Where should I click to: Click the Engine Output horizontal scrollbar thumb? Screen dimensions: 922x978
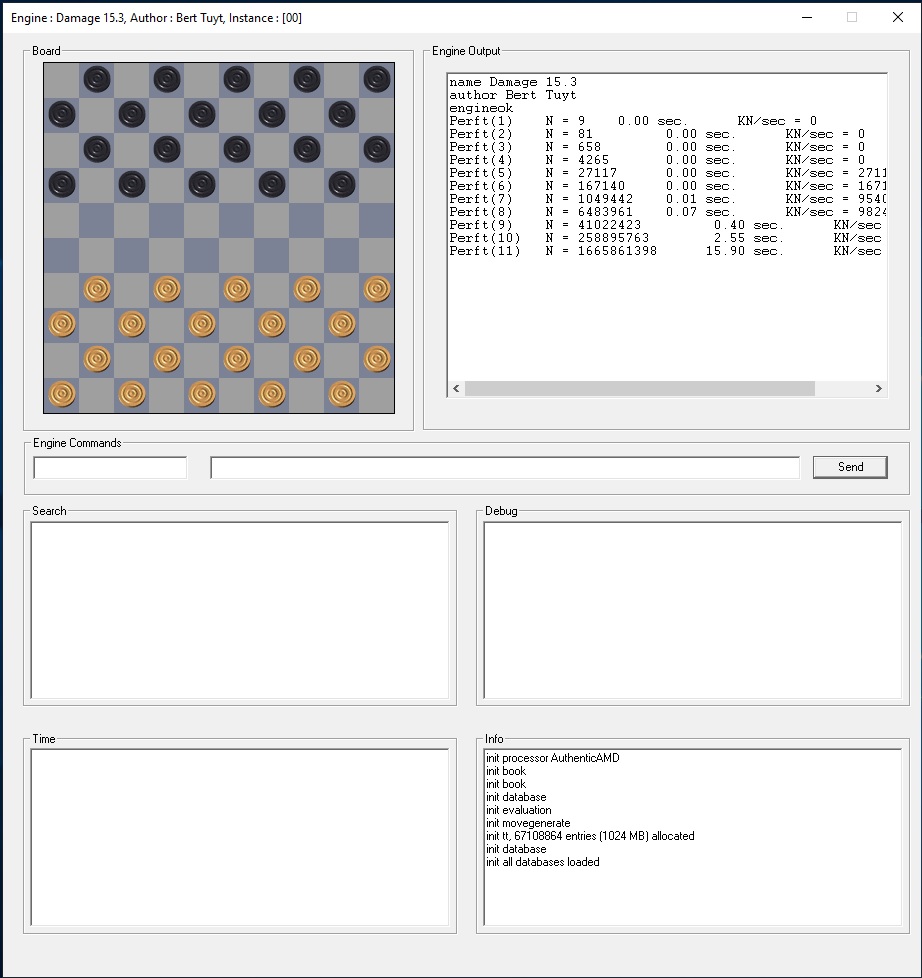(x=640, y=389)
